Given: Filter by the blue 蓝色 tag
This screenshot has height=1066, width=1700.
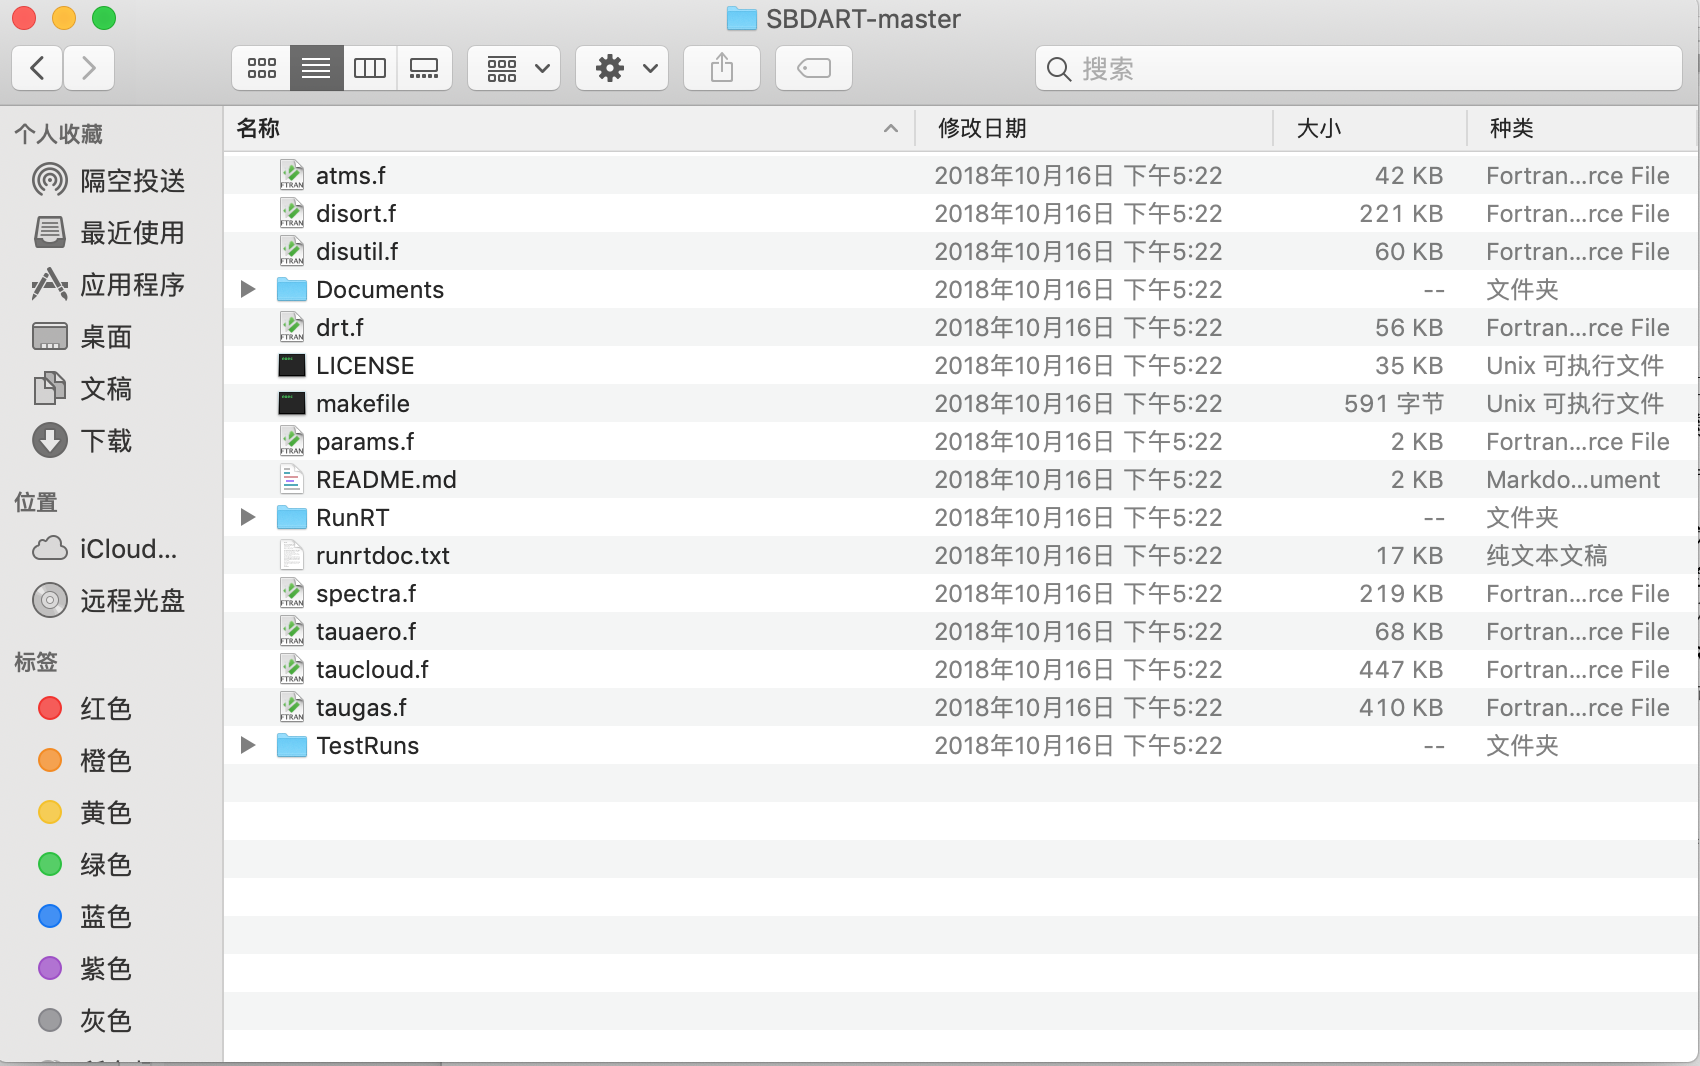Looking at the screenshot, I should tap(84, 917).
